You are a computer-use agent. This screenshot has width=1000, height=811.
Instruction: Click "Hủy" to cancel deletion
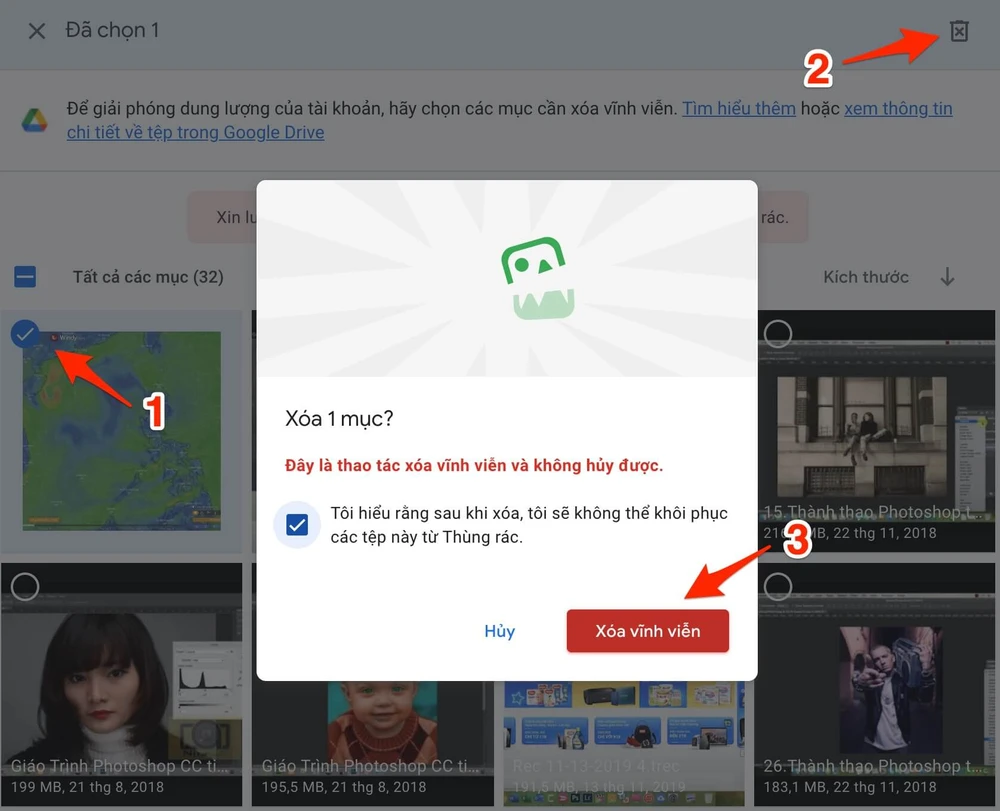499,631
